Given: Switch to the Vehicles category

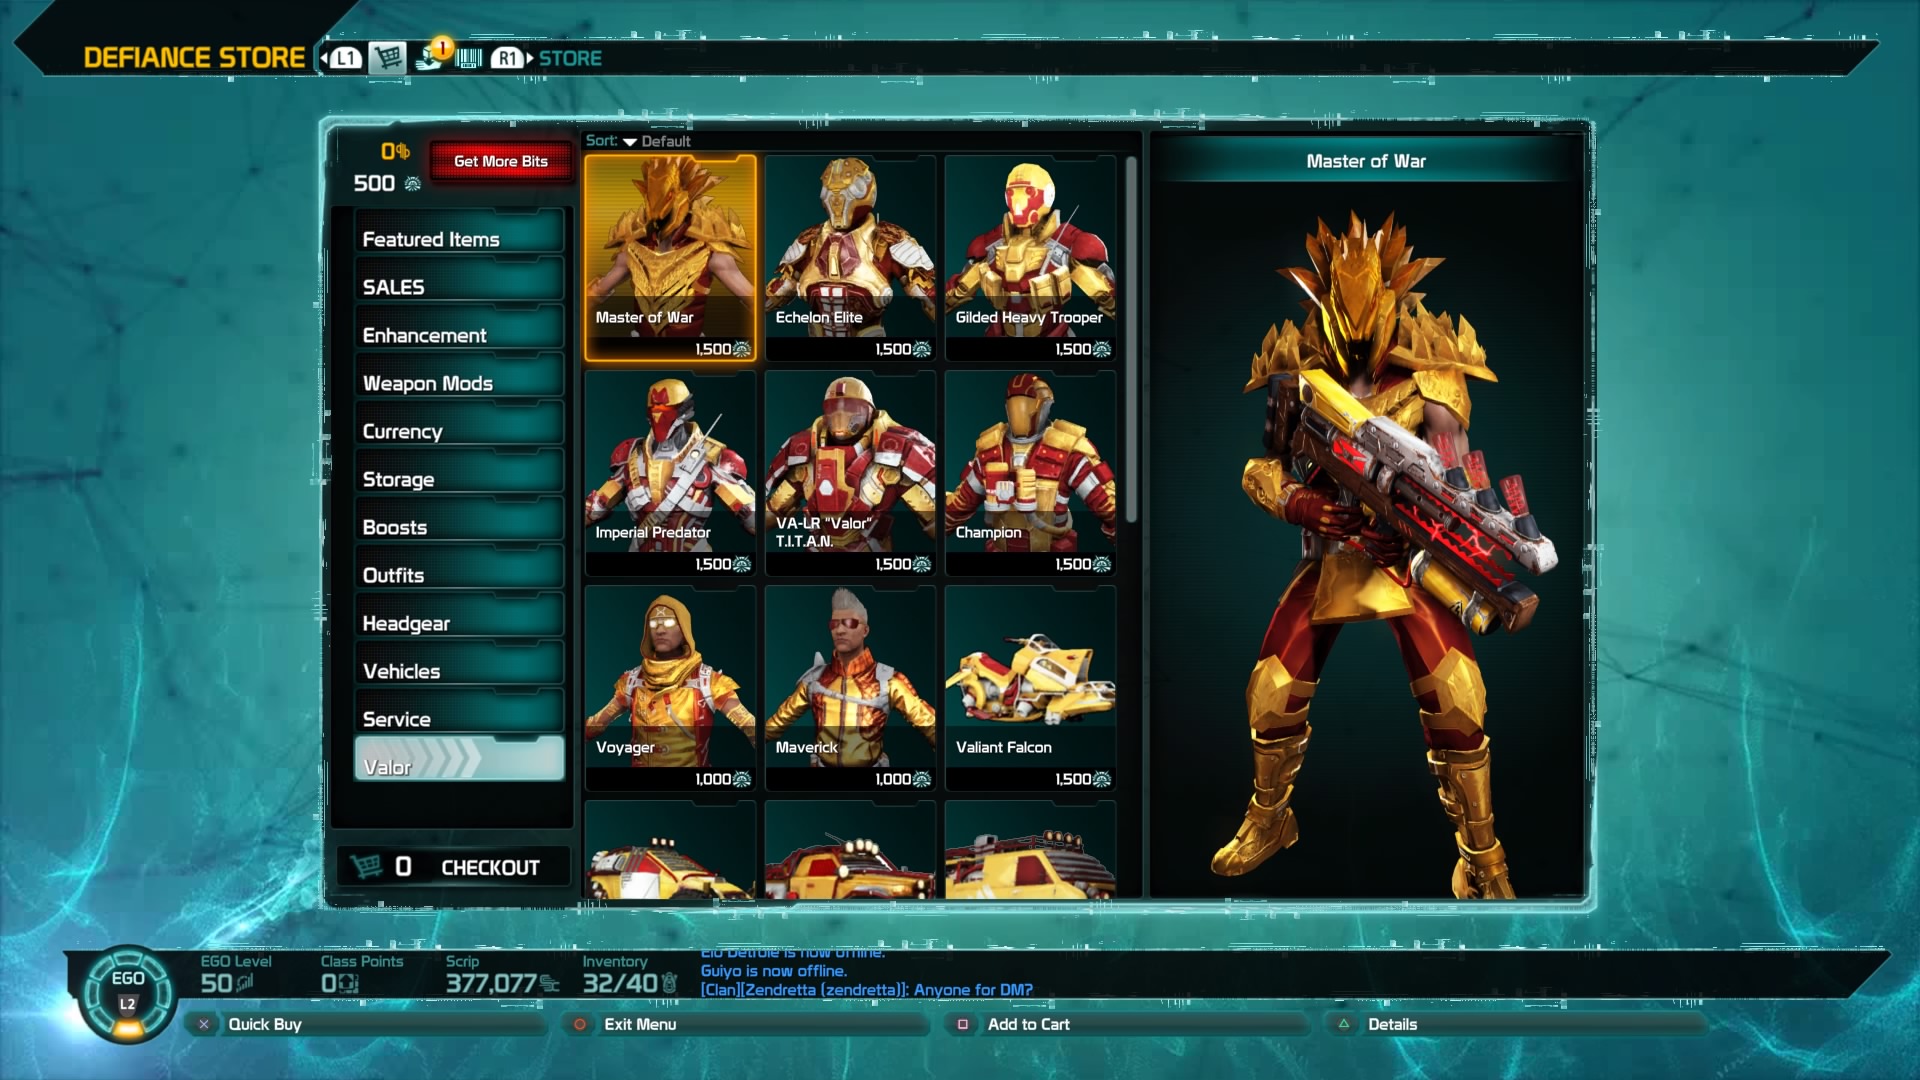Looking at the screenshot, I should click(x=458, y=671).
